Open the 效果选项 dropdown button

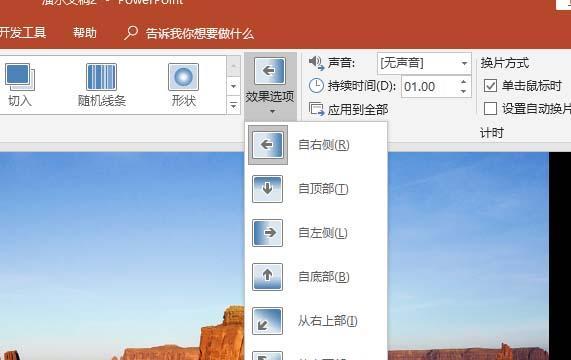click(270, 86)
